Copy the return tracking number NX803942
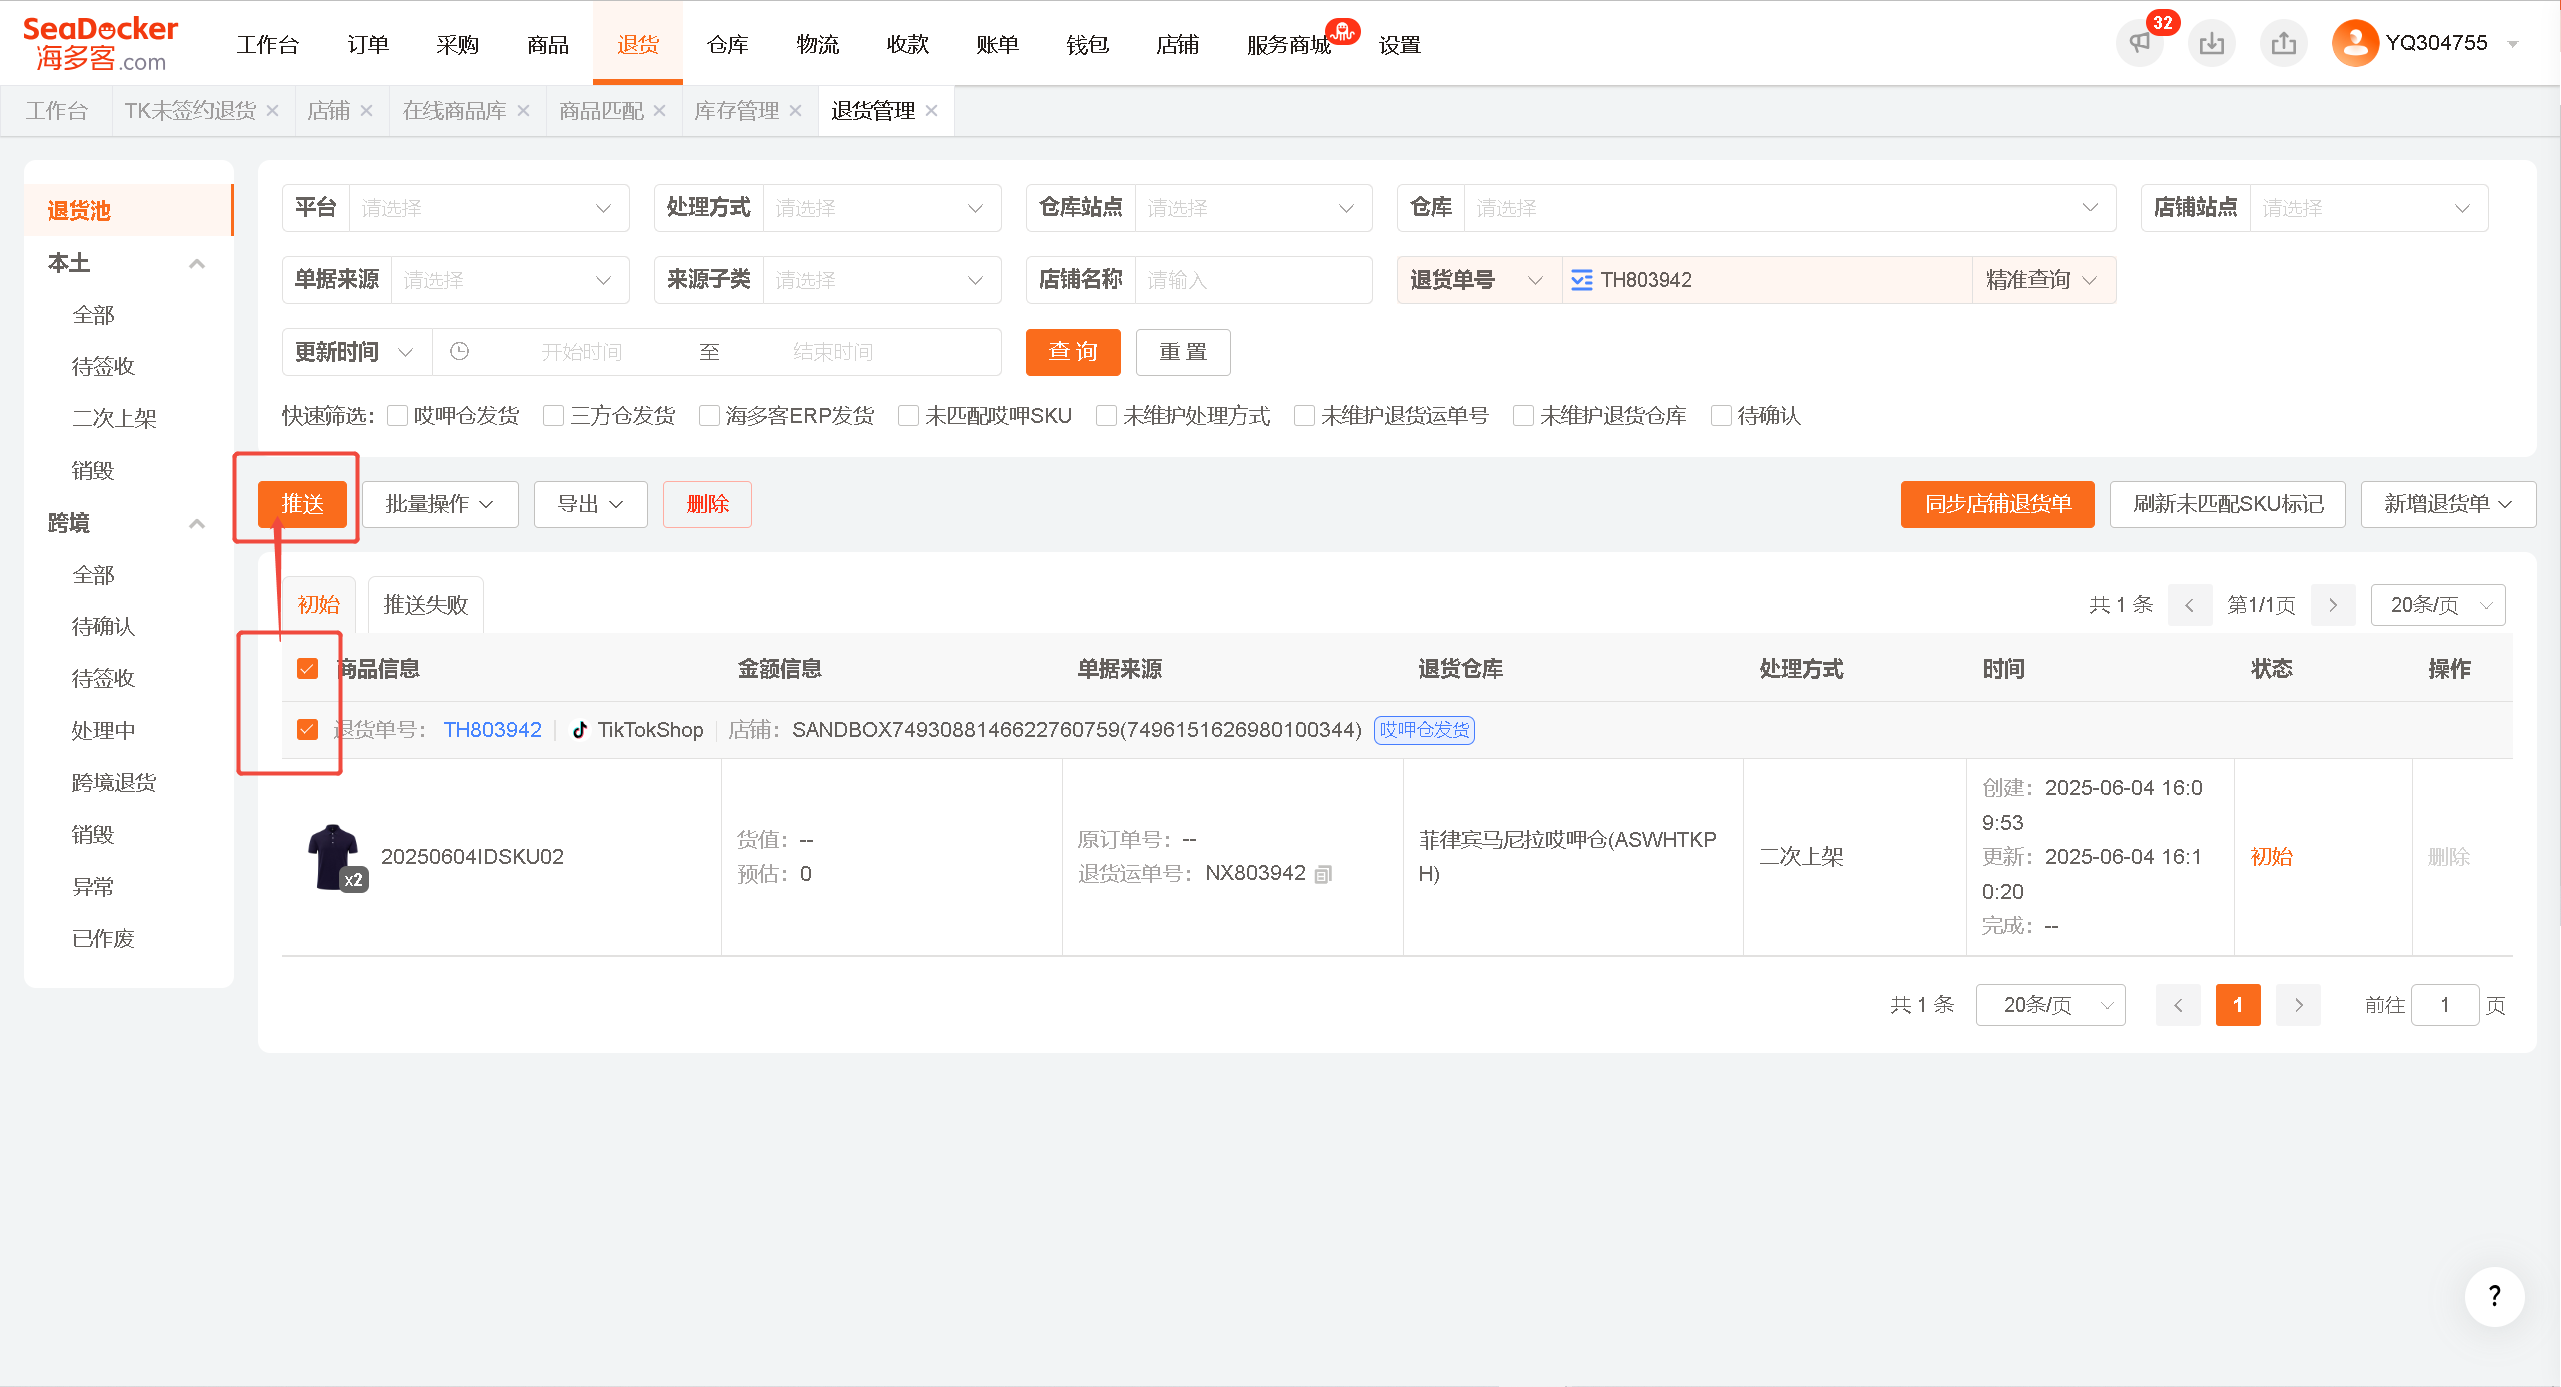The width and height of the screenshot is (2561, 1387). (x=1323, y=874)
